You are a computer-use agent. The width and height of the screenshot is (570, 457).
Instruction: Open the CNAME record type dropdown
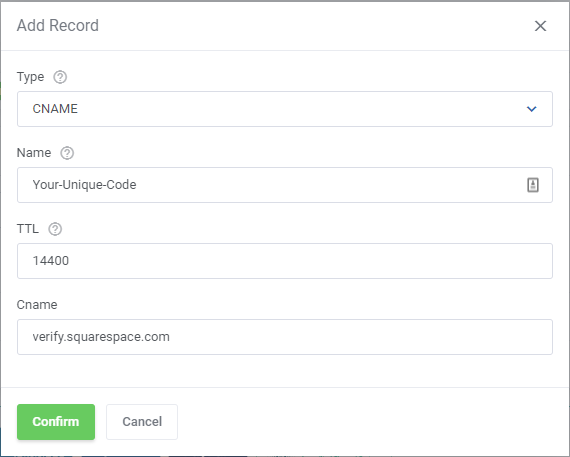coord(285,109)
